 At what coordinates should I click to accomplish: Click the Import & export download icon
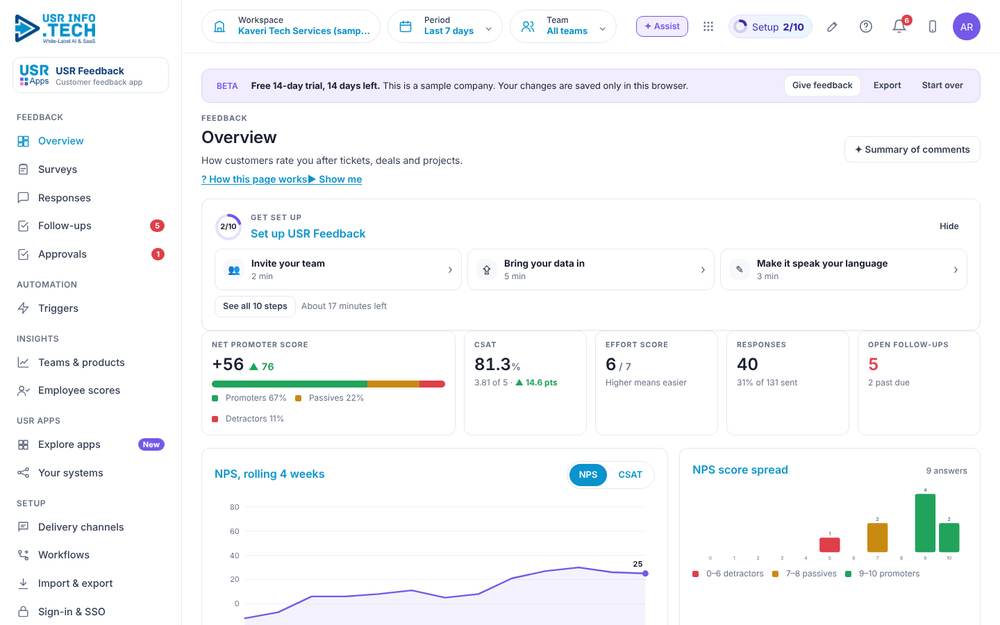[23, 583]
